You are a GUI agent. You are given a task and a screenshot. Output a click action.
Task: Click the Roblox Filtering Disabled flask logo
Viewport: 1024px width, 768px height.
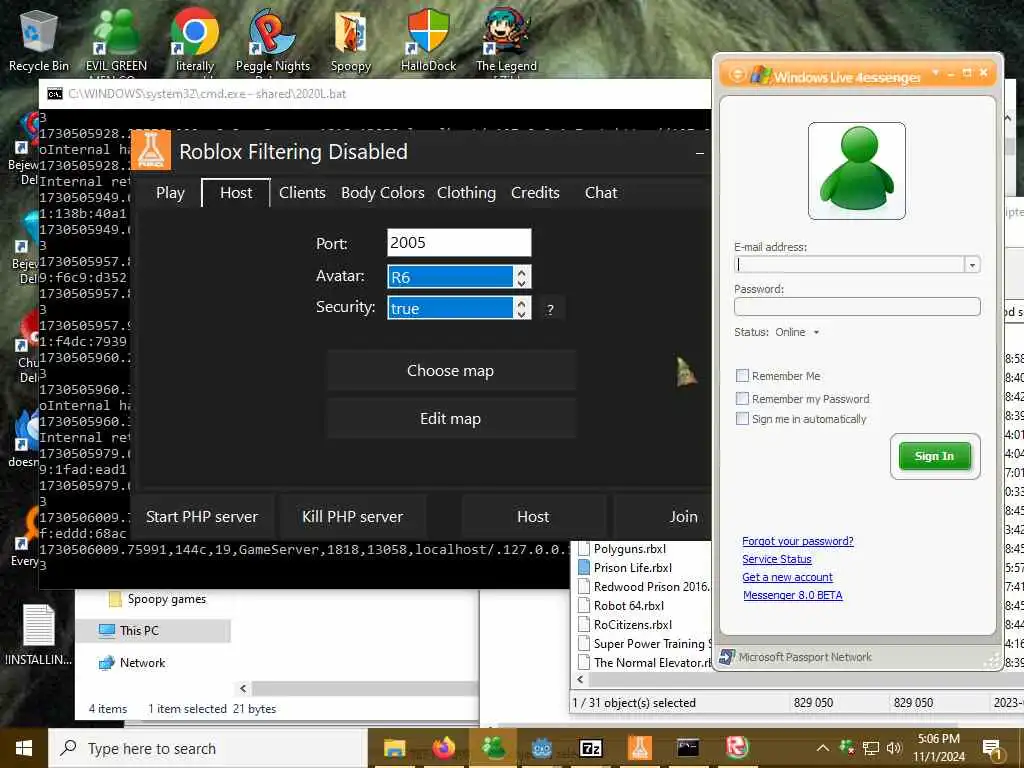tap(151, 150)
